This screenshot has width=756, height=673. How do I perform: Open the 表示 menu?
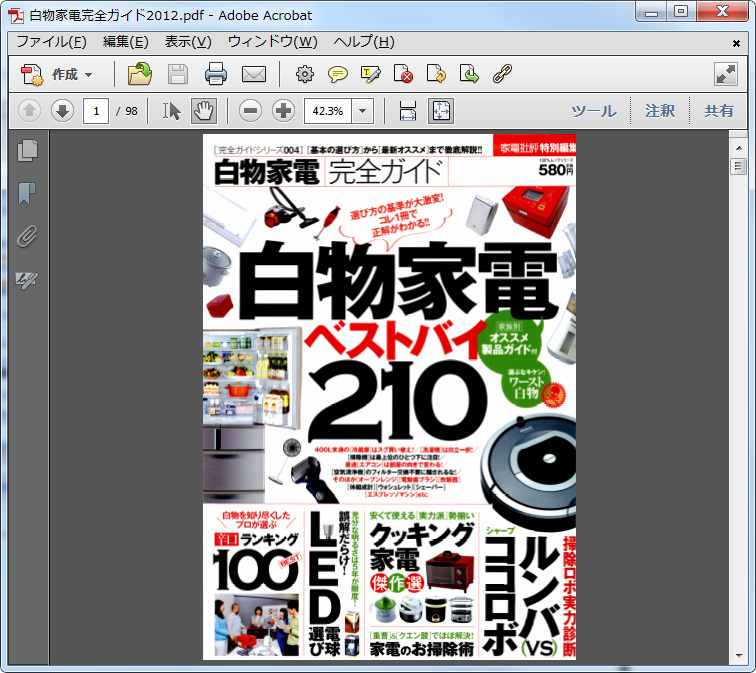pyautogui.click(x=187, y=42)
